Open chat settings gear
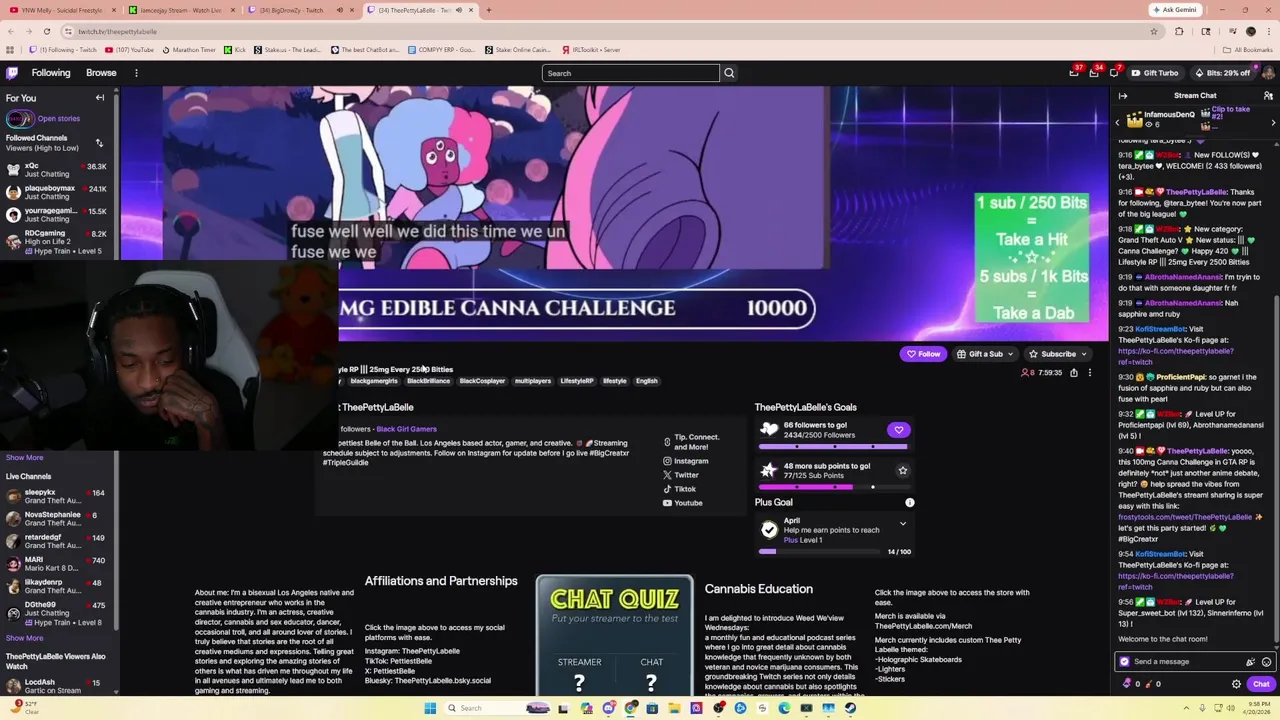The width and height of the screenshot is (1280, 720). (x=1236, y=684)
